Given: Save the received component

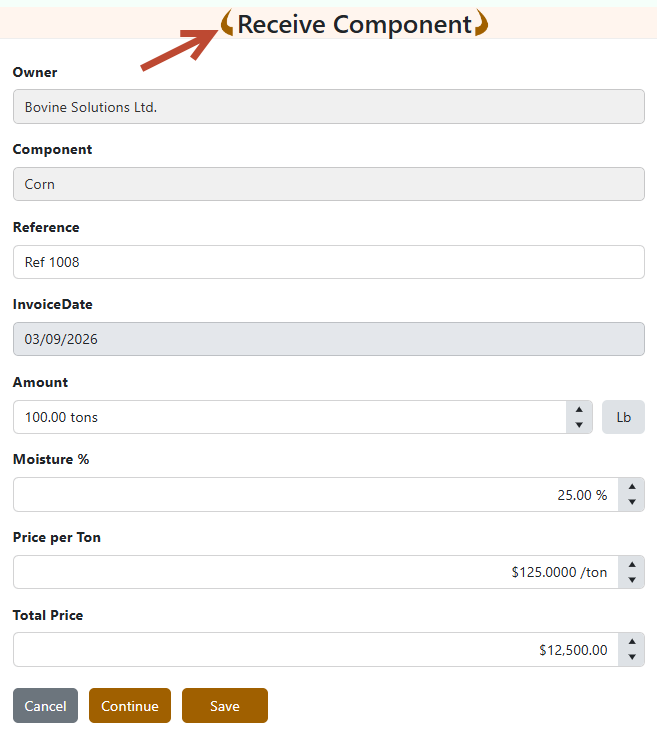Looking at the screenshot, I should pyautogui.click(x=224, y=706).
